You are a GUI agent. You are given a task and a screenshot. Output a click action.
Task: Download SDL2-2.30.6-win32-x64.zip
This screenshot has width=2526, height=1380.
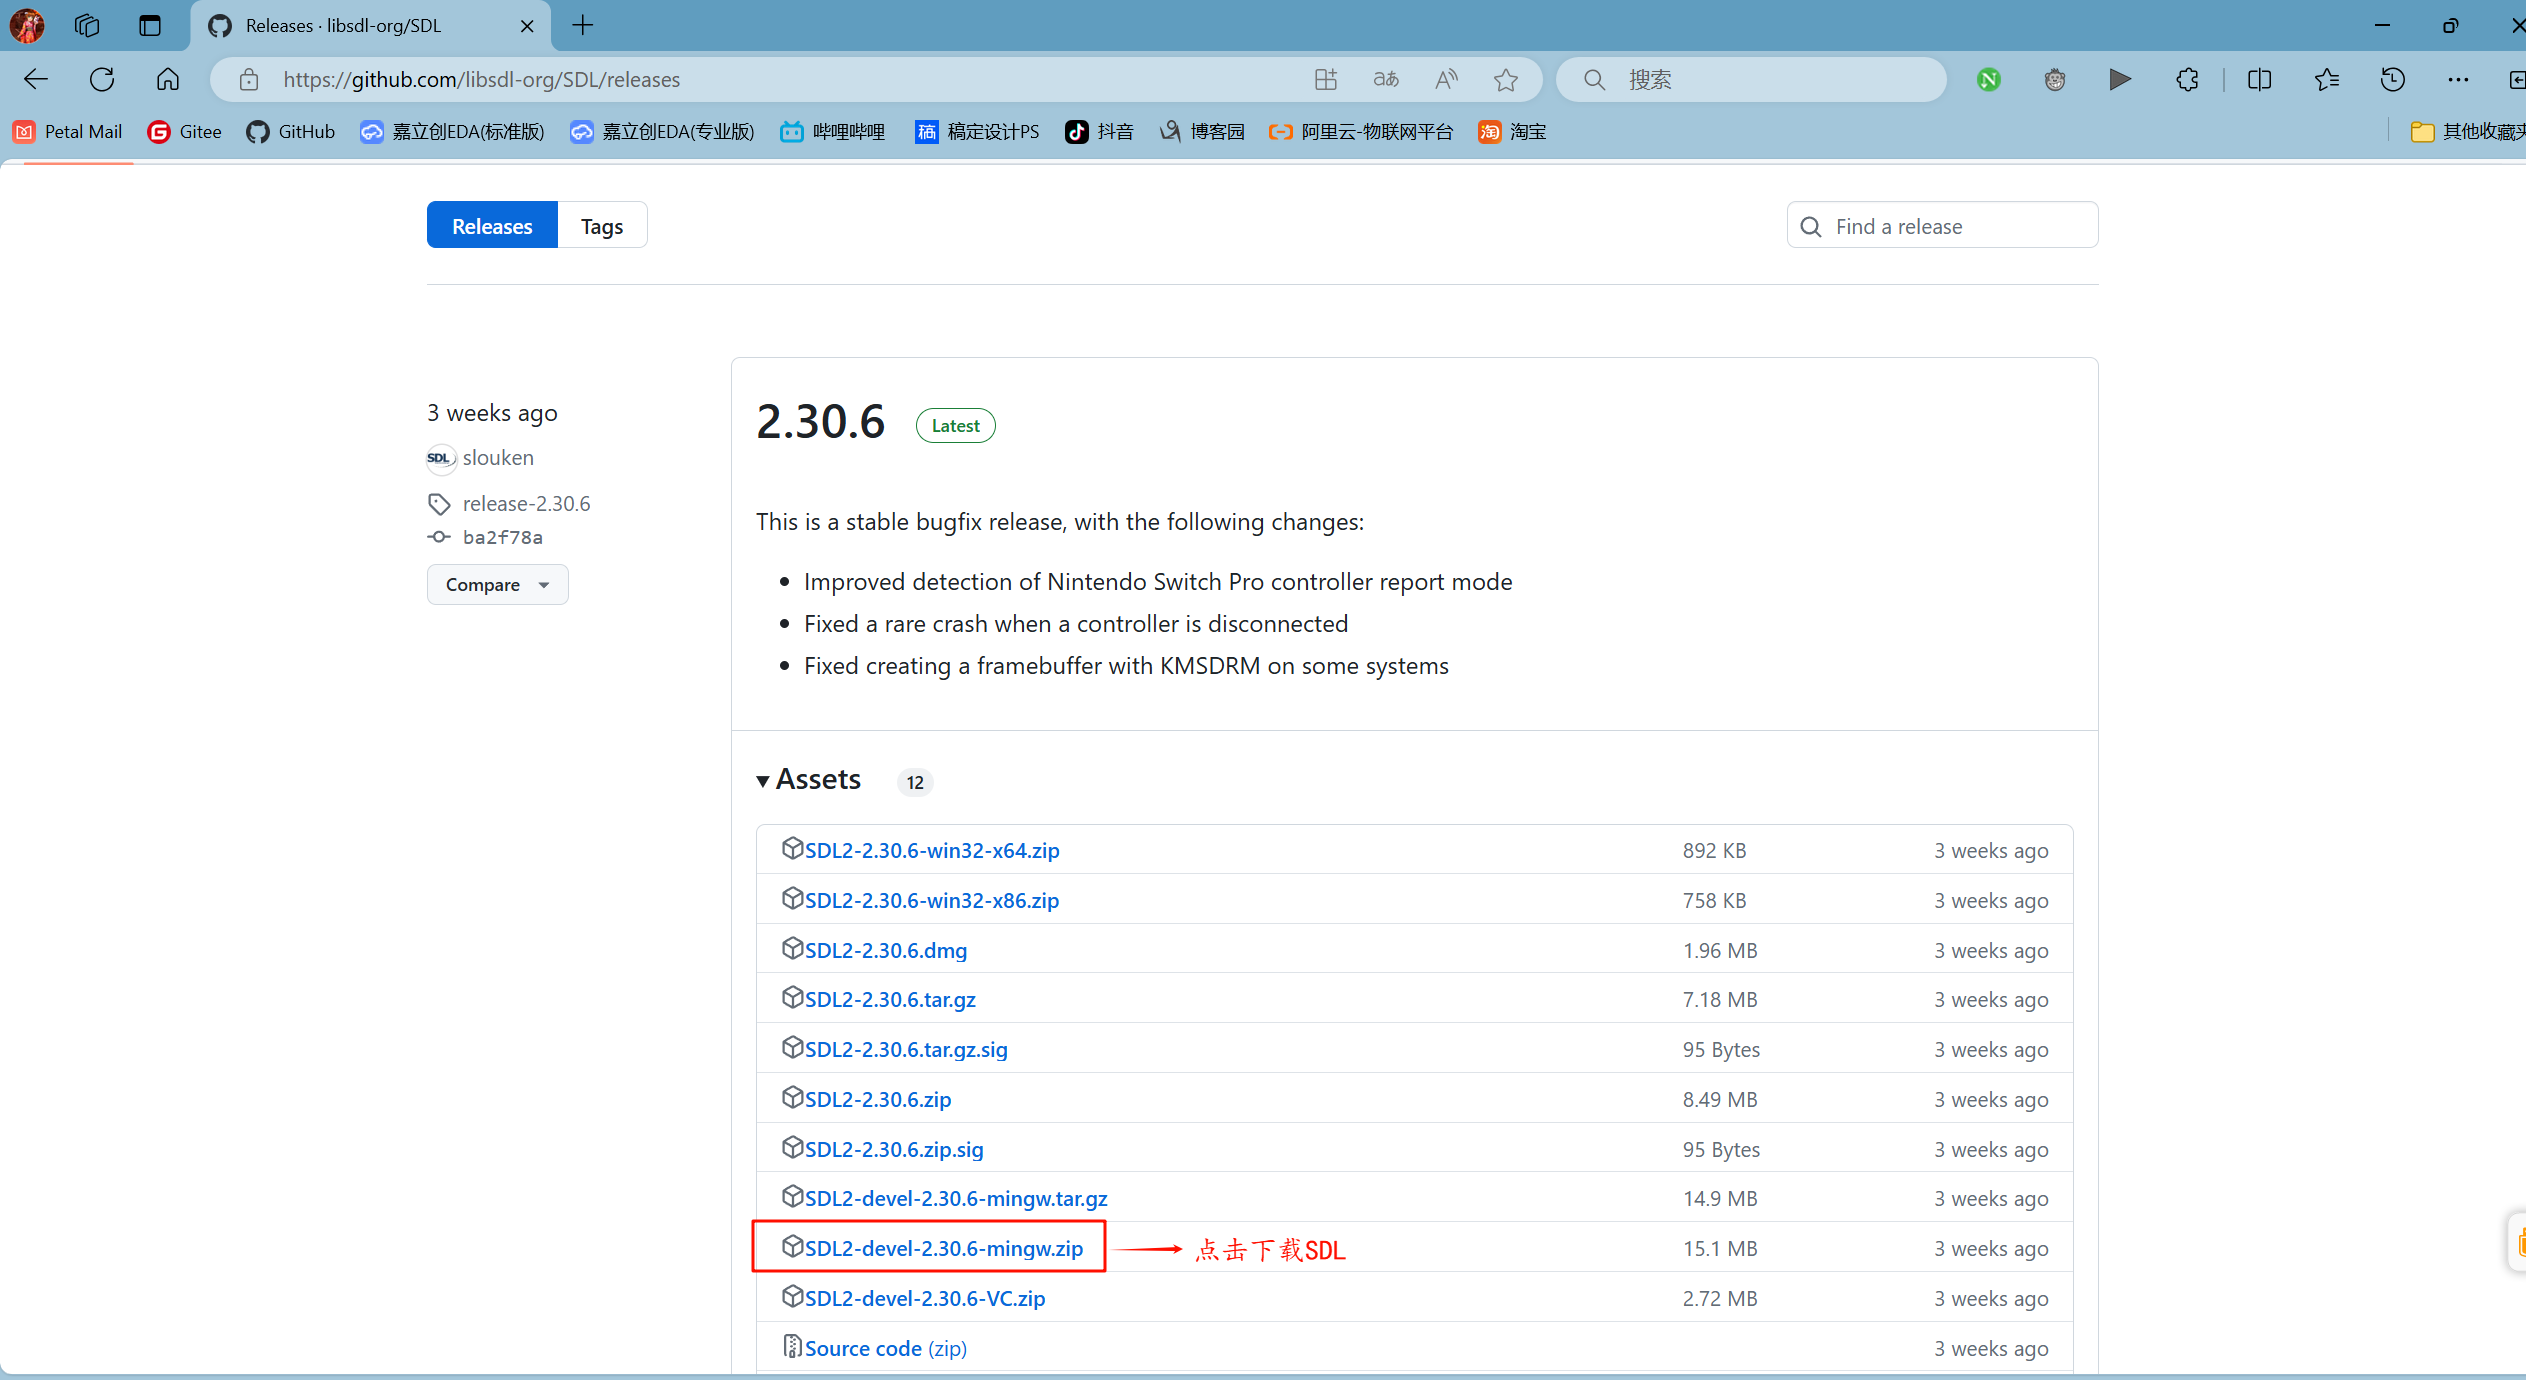[932, 850]
